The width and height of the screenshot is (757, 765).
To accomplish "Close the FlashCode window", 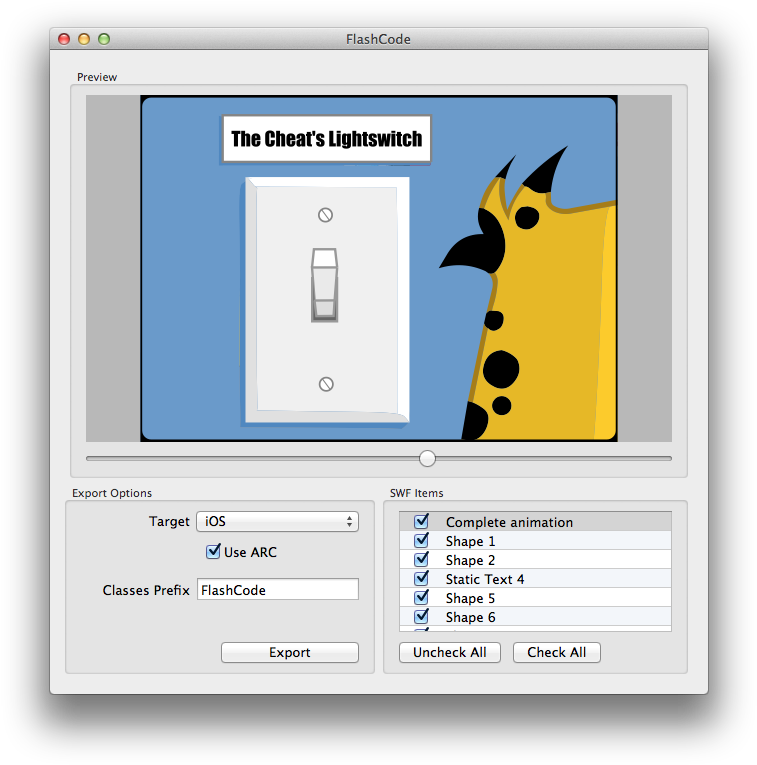I will click(x=64, y=39).
